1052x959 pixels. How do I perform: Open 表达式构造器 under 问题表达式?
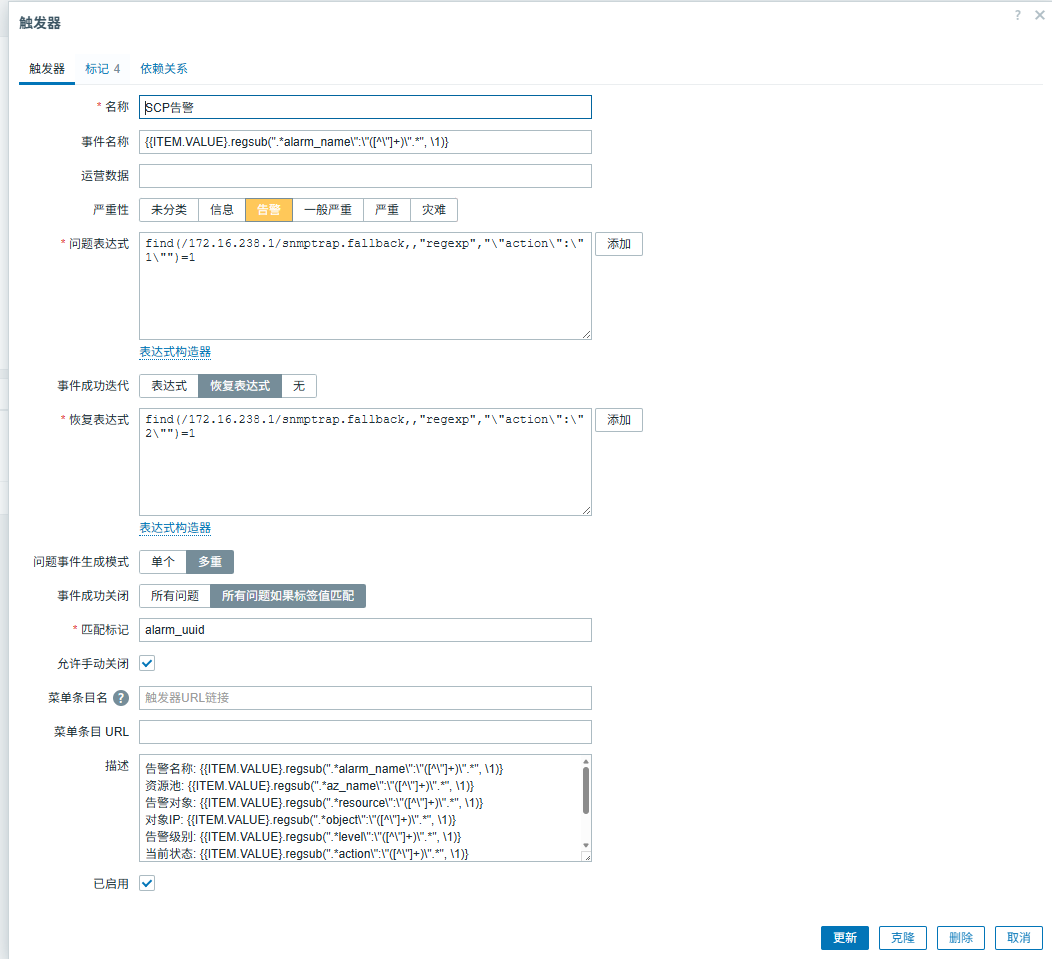pyautogui.click(x=175, y=352)
